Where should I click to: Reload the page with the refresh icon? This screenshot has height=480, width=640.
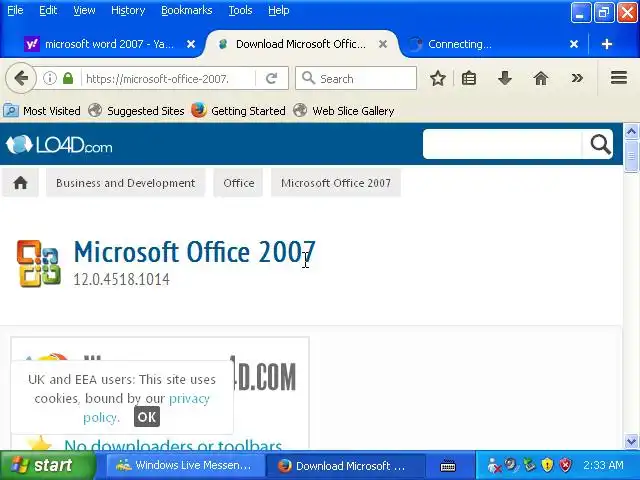[x=271, y=78]
